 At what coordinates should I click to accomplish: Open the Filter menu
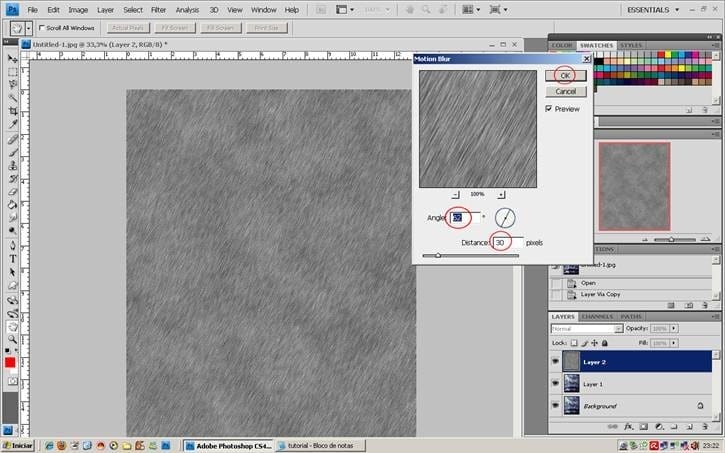[159, 10]
